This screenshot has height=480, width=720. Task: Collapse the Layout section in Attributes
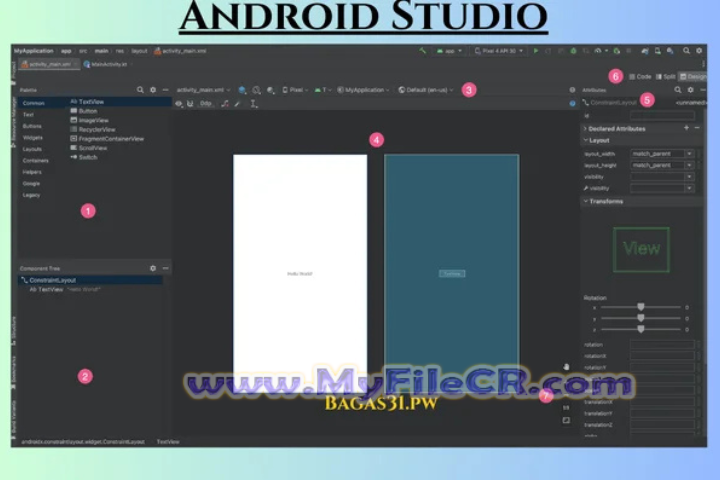pos(585,140)
